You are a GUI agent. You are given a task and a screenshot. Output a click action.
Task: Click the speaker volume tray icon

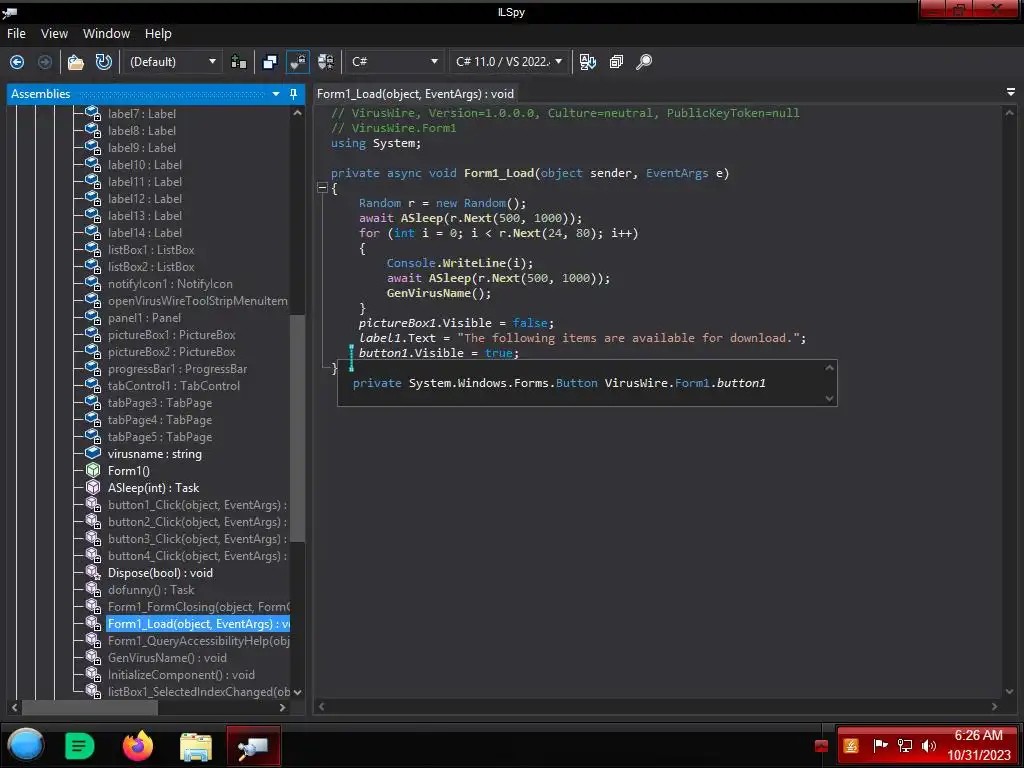[929, 746]
